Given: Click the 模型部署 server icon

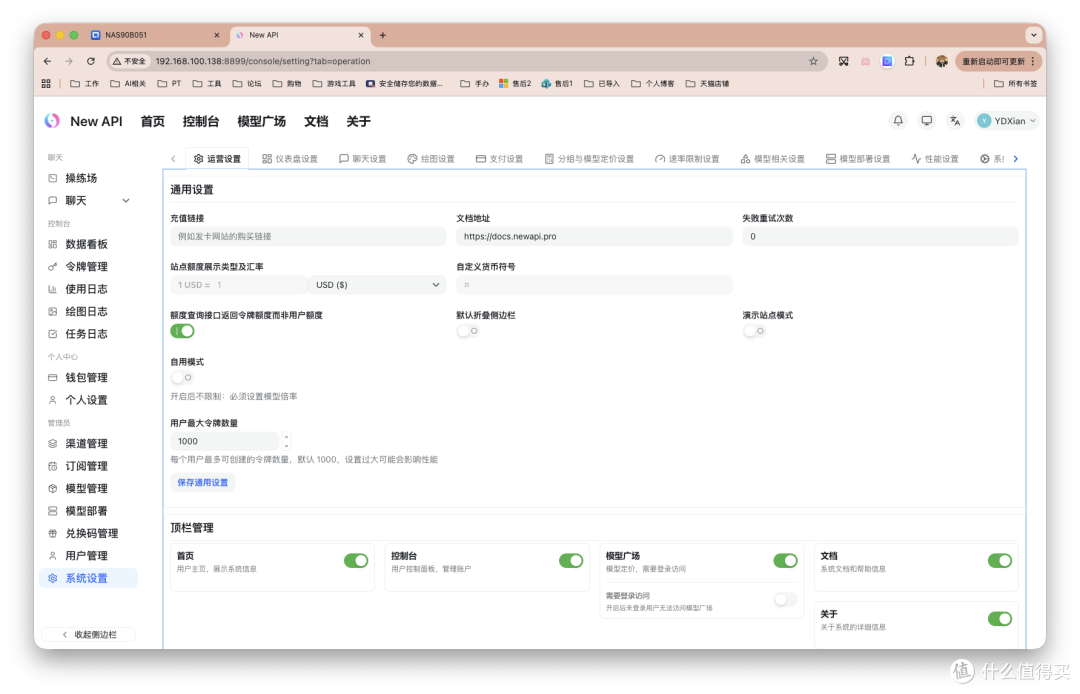Looking at the screenshot, I should pos(52,511).
